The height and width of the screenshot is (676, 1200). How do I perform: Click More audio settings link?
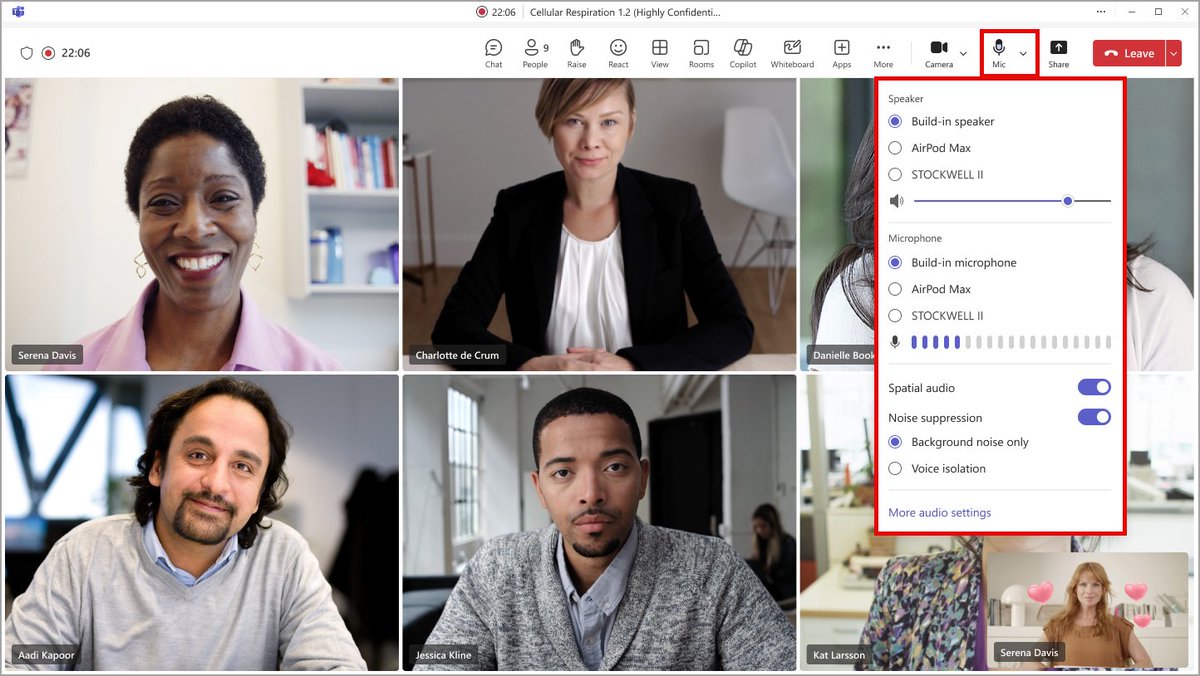coord(940,513)
